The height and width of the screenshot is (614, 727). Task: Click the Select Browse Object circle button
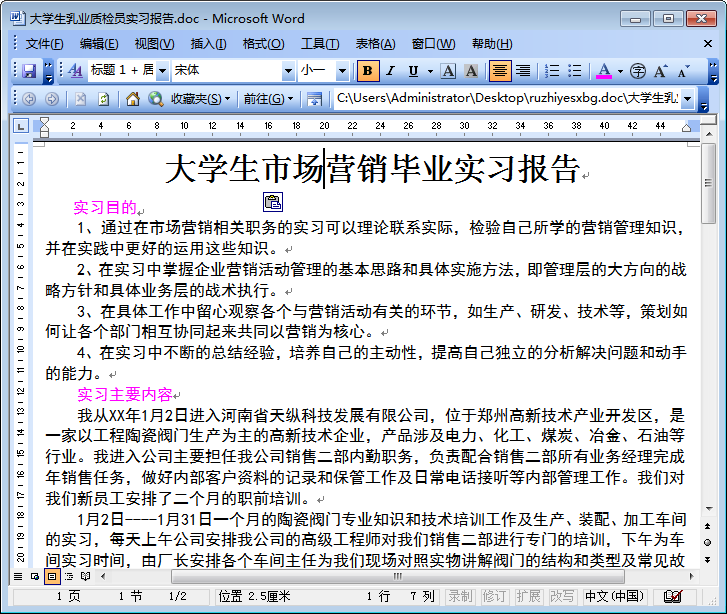pos(708,542)
